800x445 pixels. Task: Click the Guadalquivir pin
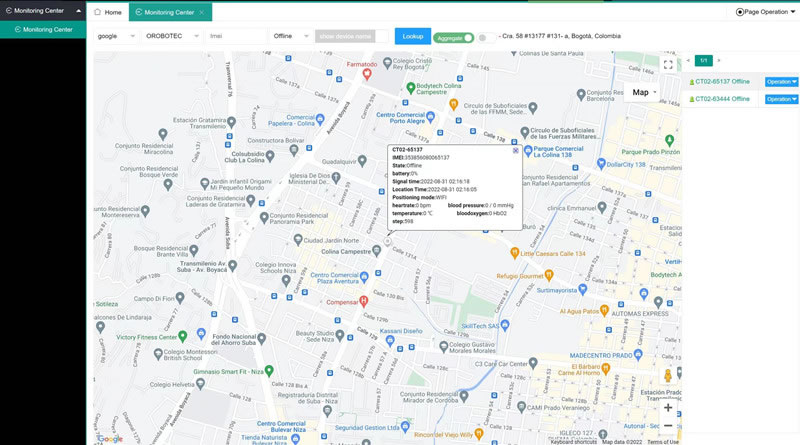(362, 161)
